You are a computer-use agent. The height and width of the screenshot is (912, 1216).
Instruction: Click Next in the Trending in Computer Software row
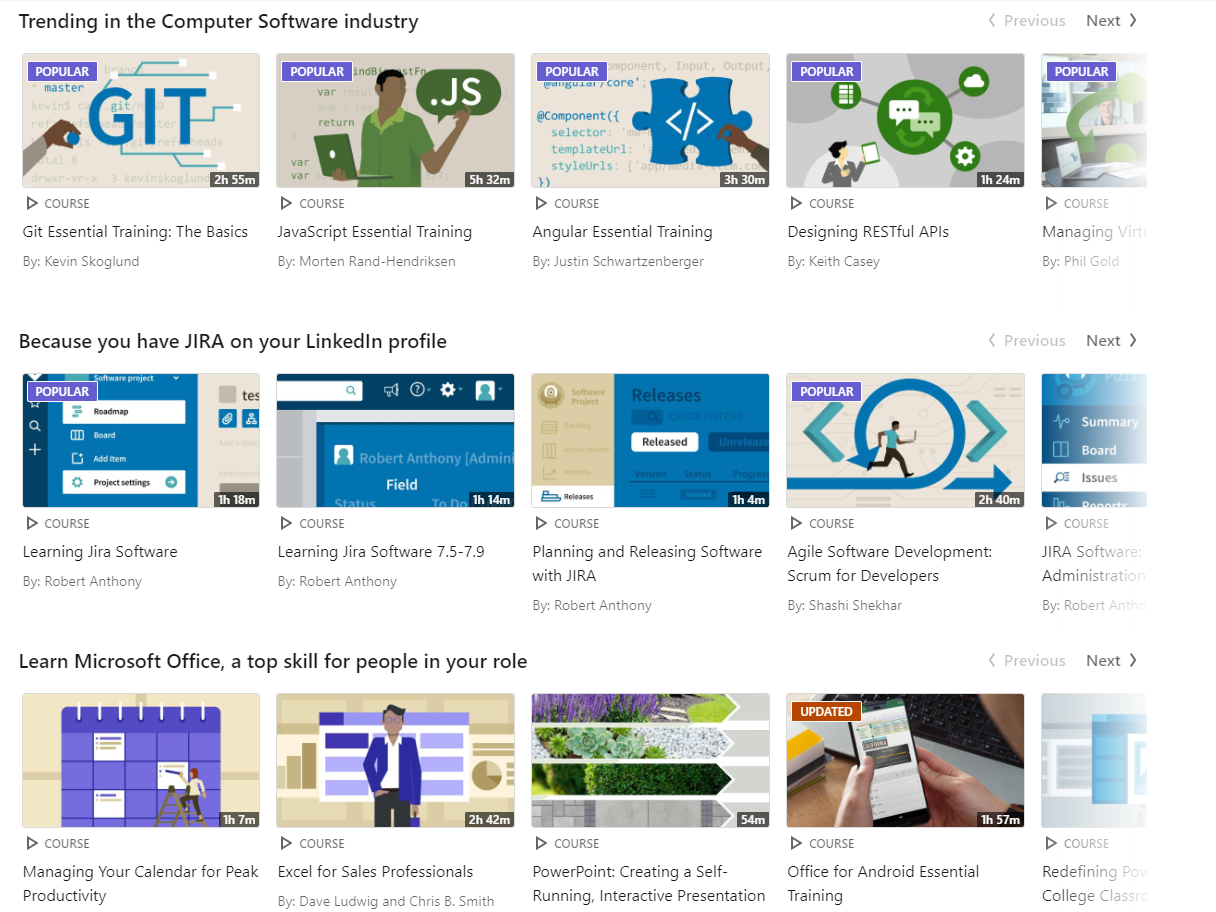point(1111,21)
